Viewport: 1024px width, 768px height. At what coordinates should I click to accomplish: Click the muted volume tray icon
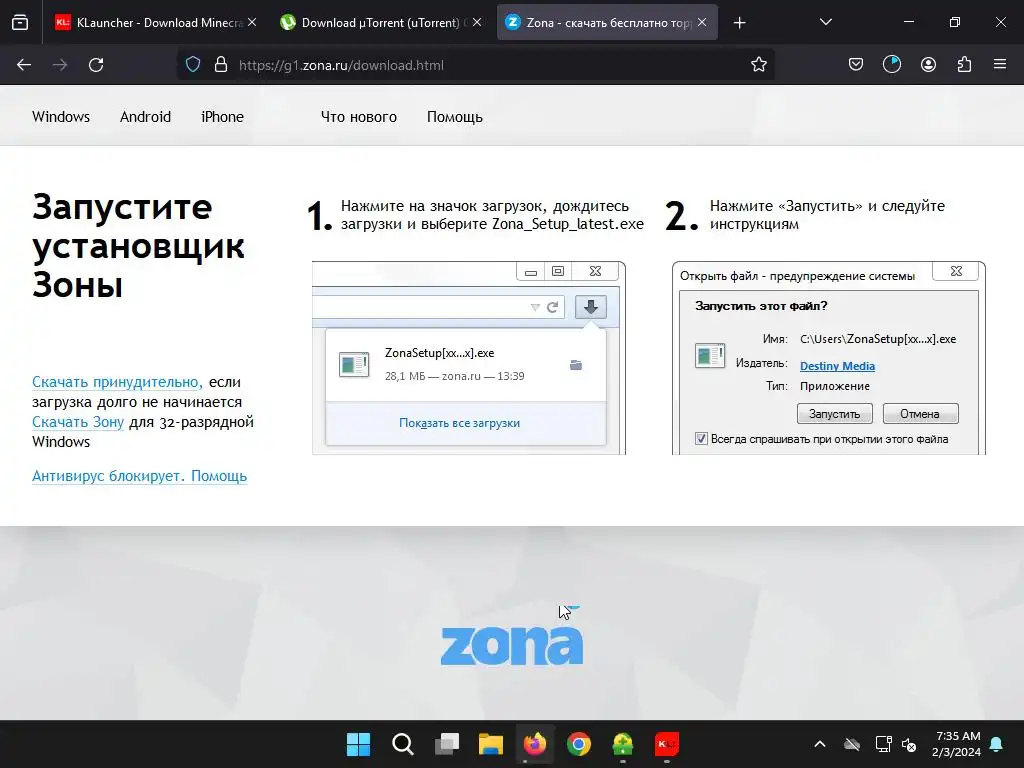(x=908, y=744)
